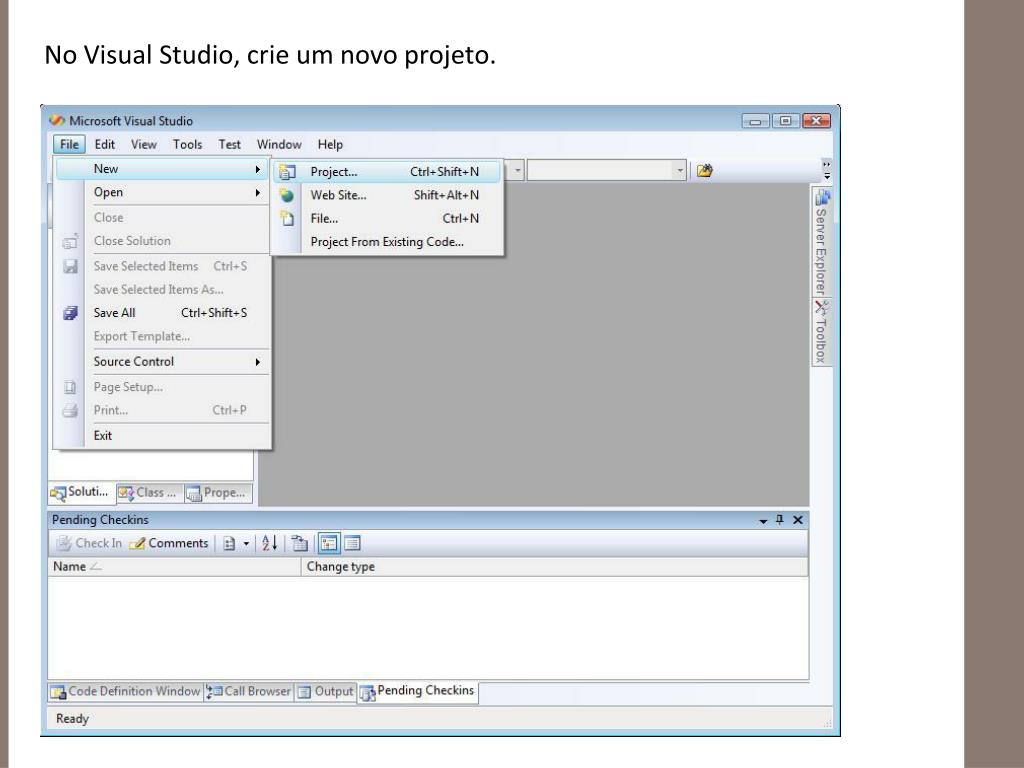The image size is (1024, 768).
Task: Switch to the Call Browser tab
Action: pyautogui.click(x=249, y=692)
